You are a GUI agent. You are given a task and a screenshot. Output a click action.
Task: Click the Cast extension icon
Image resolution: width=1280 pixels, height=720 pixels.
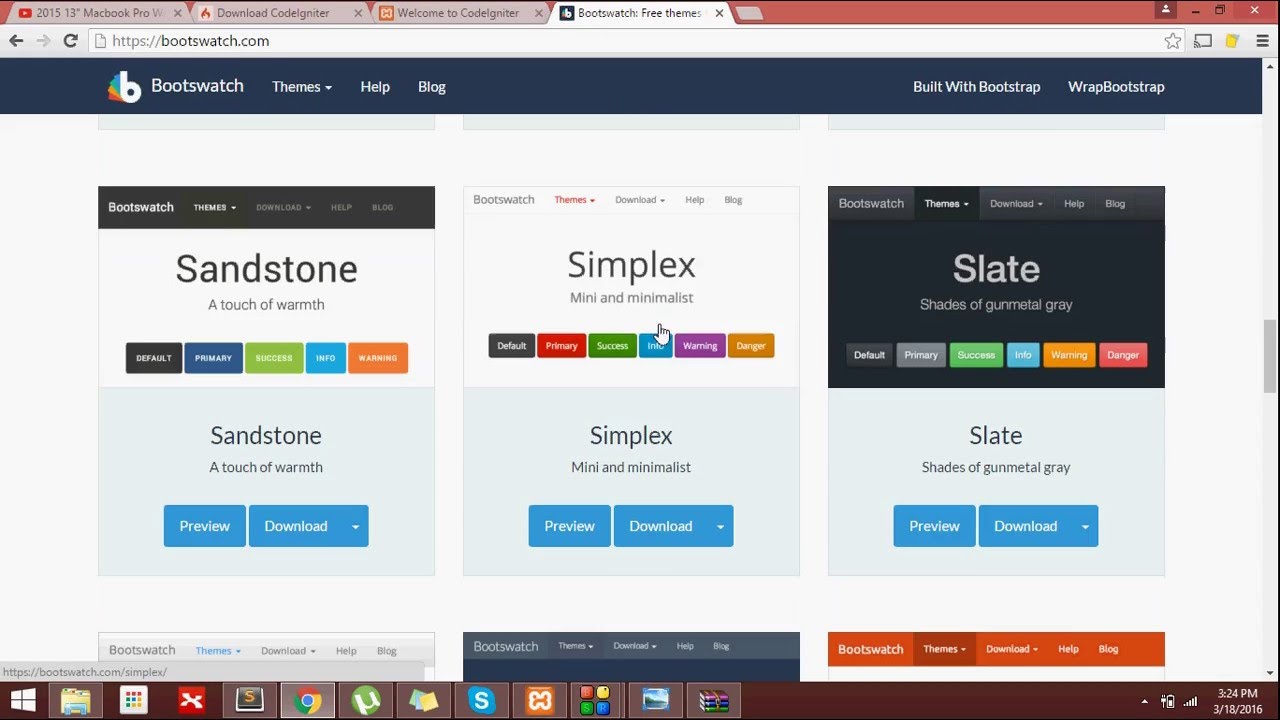coord(1204,41)
